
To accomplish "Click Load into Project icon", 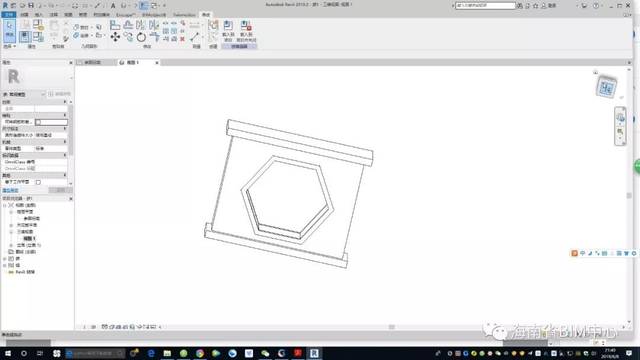I will click(228, 30).
